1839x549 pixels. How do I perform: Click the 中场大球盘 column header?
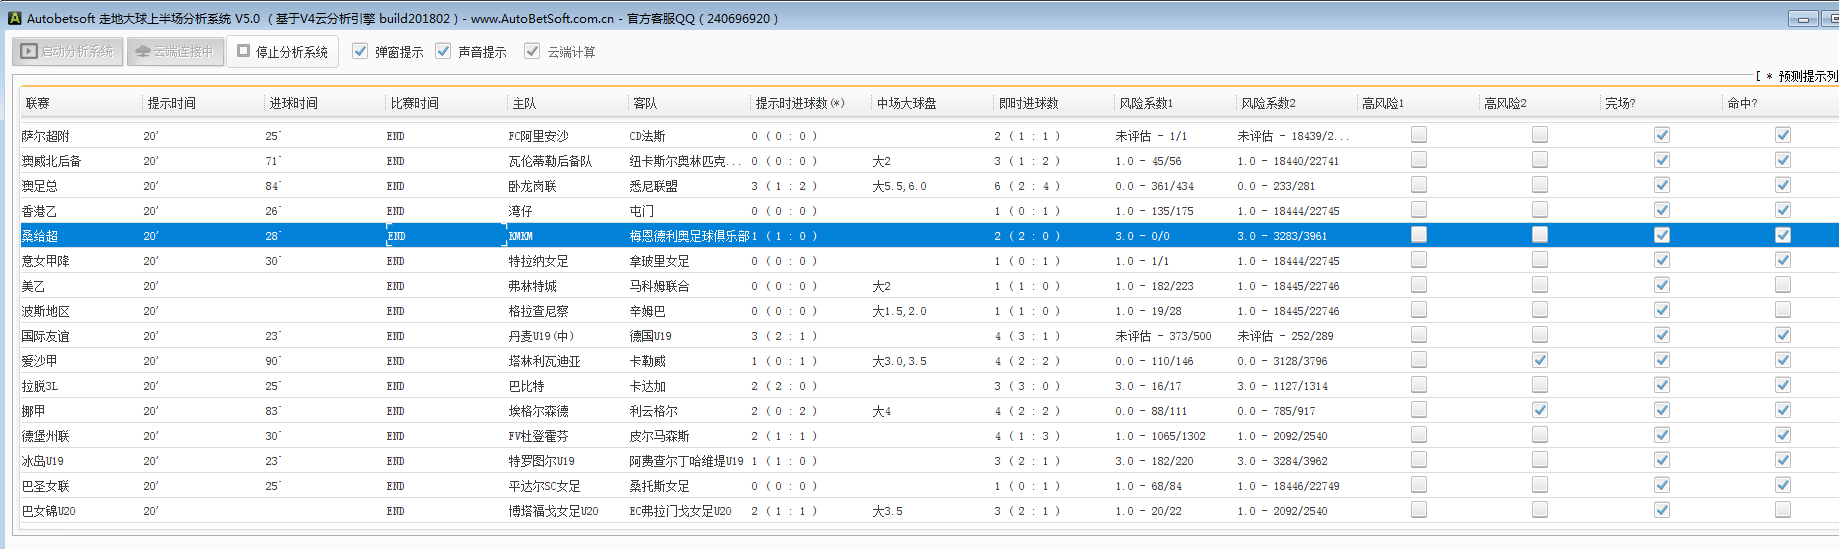pos(906,103)
